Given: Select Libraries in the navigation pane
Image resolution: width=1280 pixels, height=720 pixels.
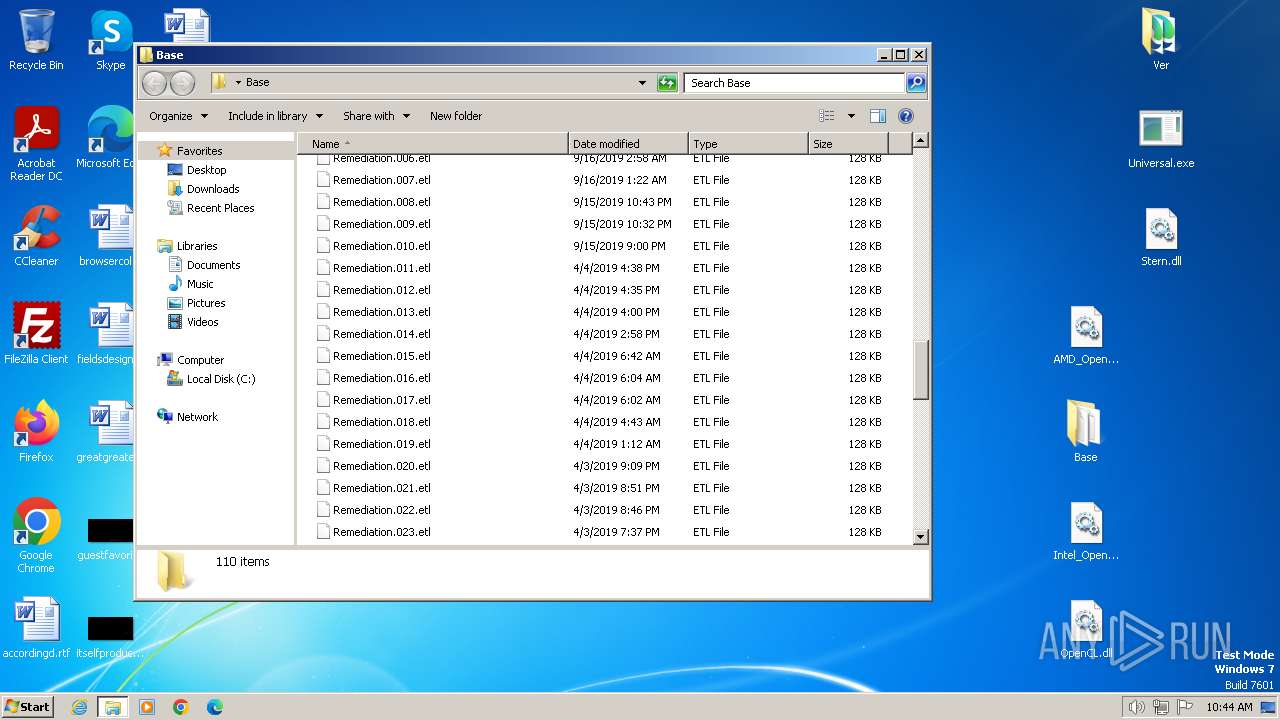Looking at the screenshot, I should pyautogui.click(x=197, y=246).
